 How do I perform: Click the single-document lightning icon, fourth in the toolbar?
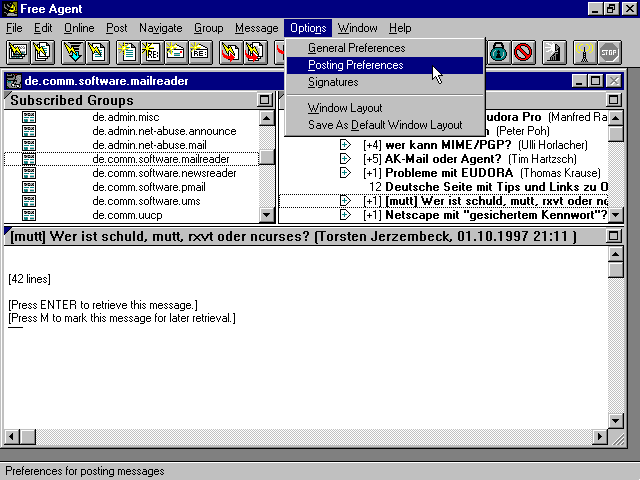pos(97,52)
